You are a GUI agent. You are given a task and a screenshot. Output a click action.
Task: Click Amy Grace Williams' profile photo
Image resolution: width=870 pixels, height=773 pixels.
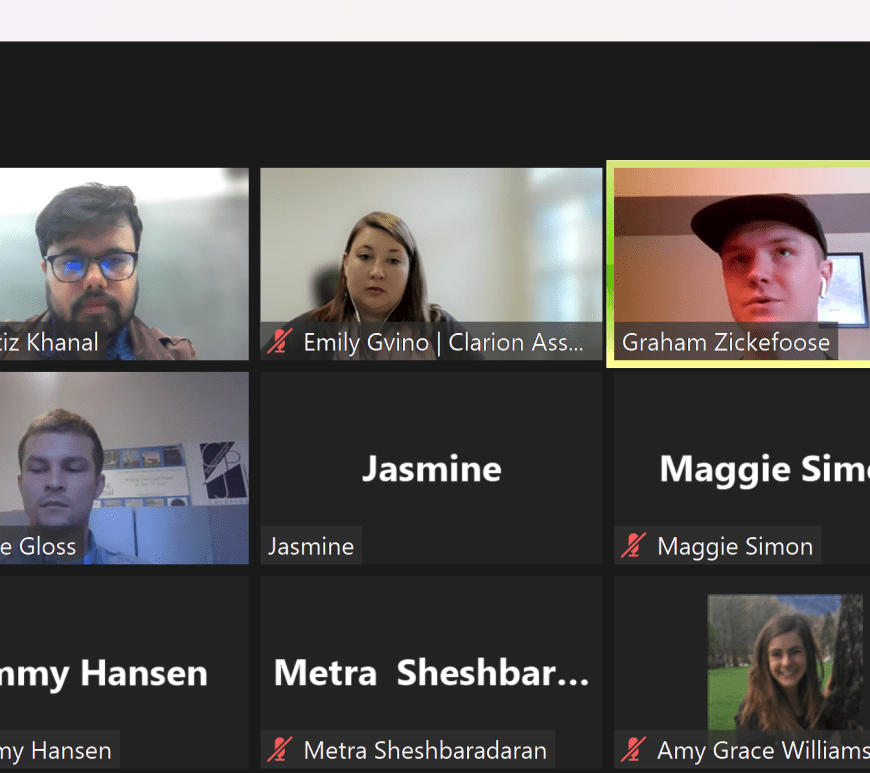pyautogui.click(x=786, y=663)
